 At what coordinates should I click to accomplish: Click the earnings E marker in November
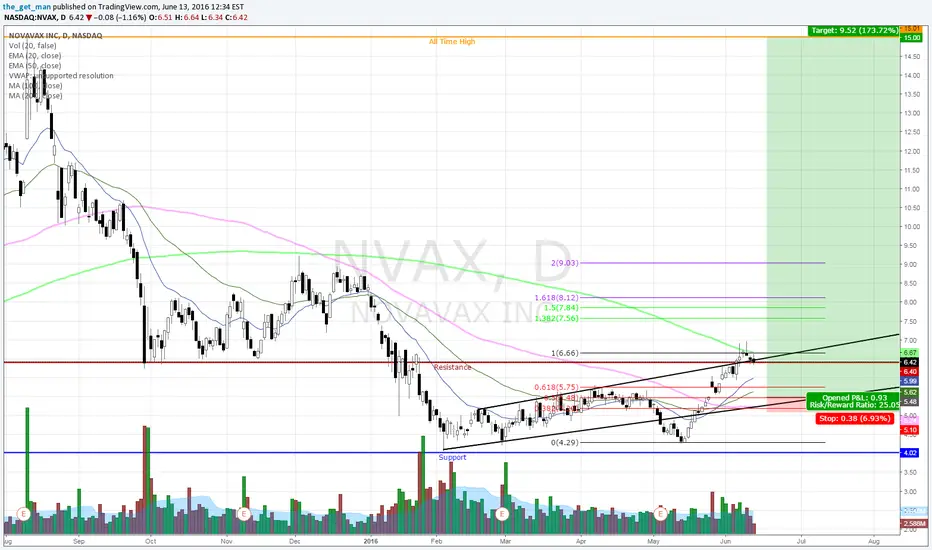coord(243,513)
